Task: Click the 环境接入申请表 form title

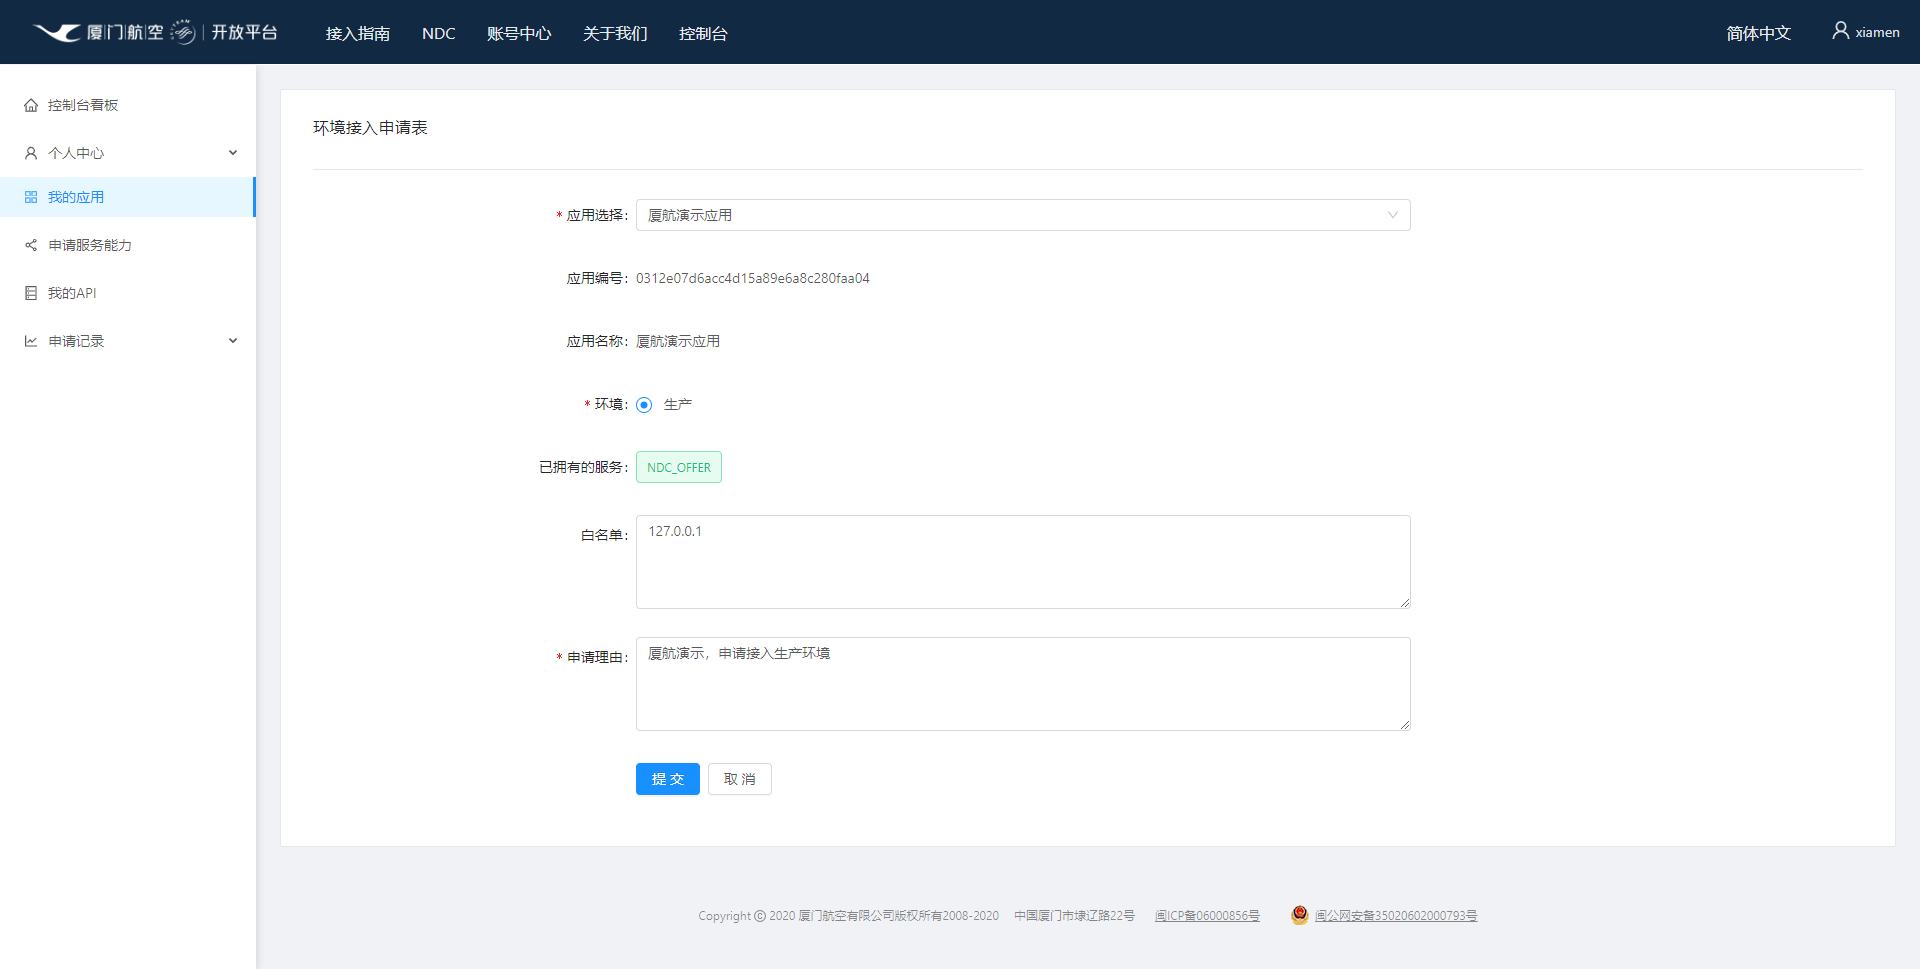Action: 370,127
